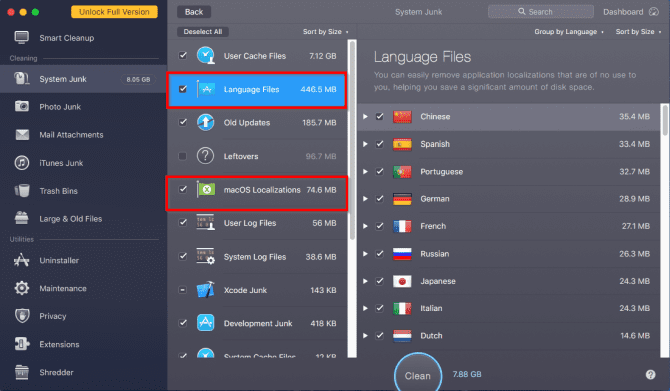This screenshot has height=391, width=670.
Task: Uncheck the Spanish language checkbox
Action: (x=379, y=144)
